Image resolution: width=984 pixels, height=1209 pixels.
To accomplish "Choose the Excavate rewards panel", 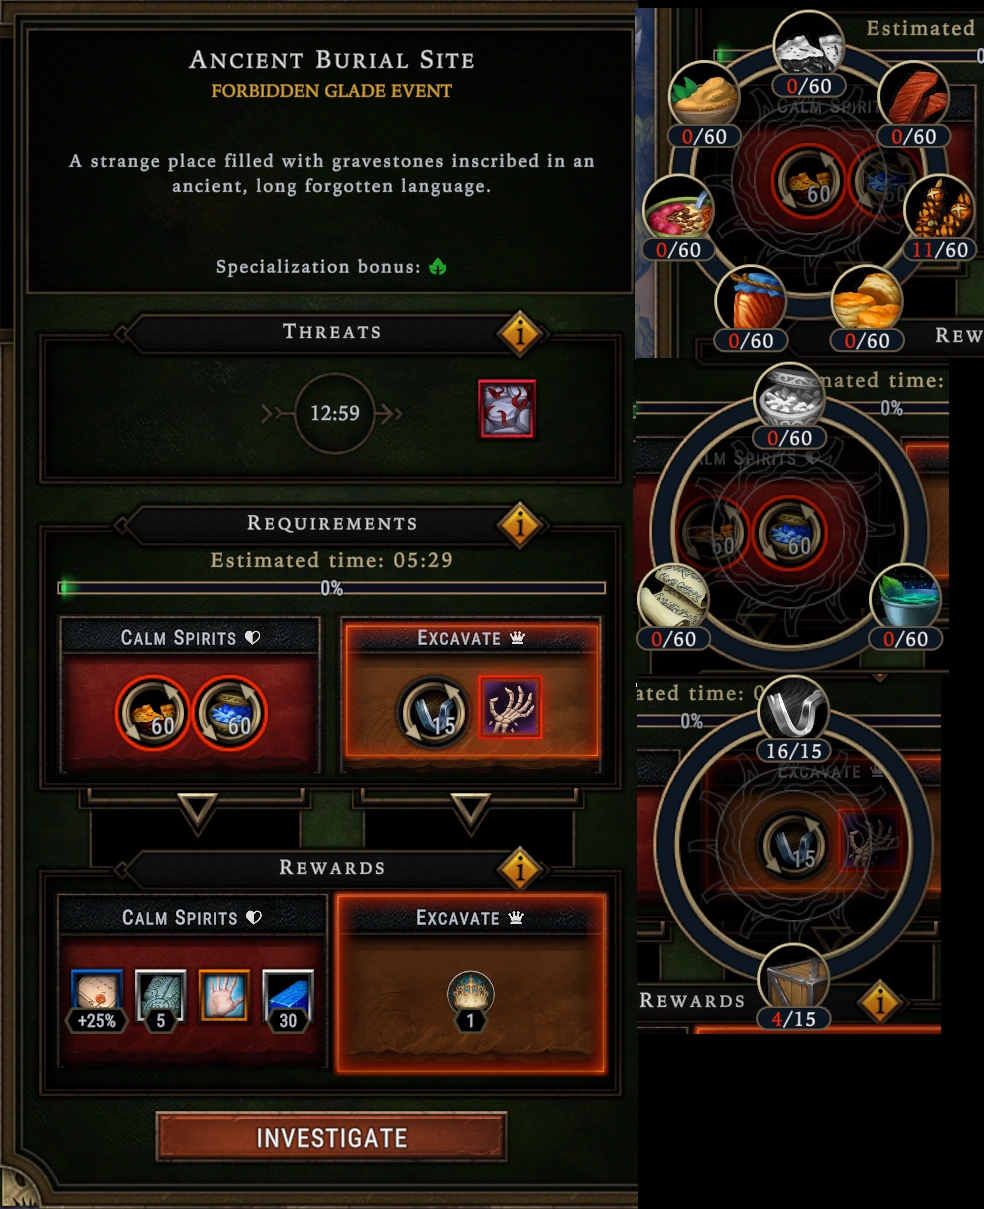I will [471, 983].
